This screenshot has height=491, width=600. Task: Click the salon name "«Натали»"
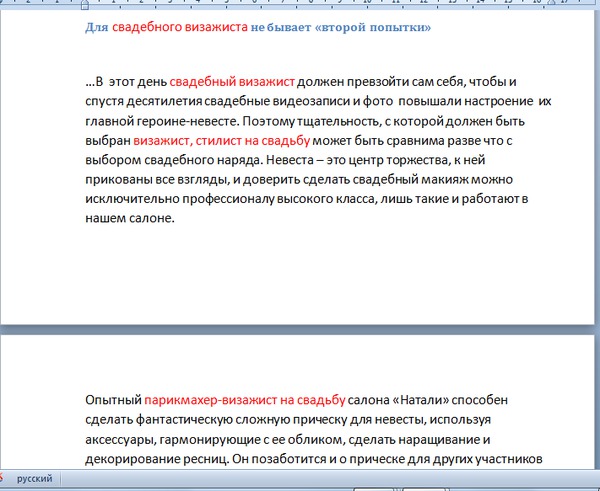(421, 400)
